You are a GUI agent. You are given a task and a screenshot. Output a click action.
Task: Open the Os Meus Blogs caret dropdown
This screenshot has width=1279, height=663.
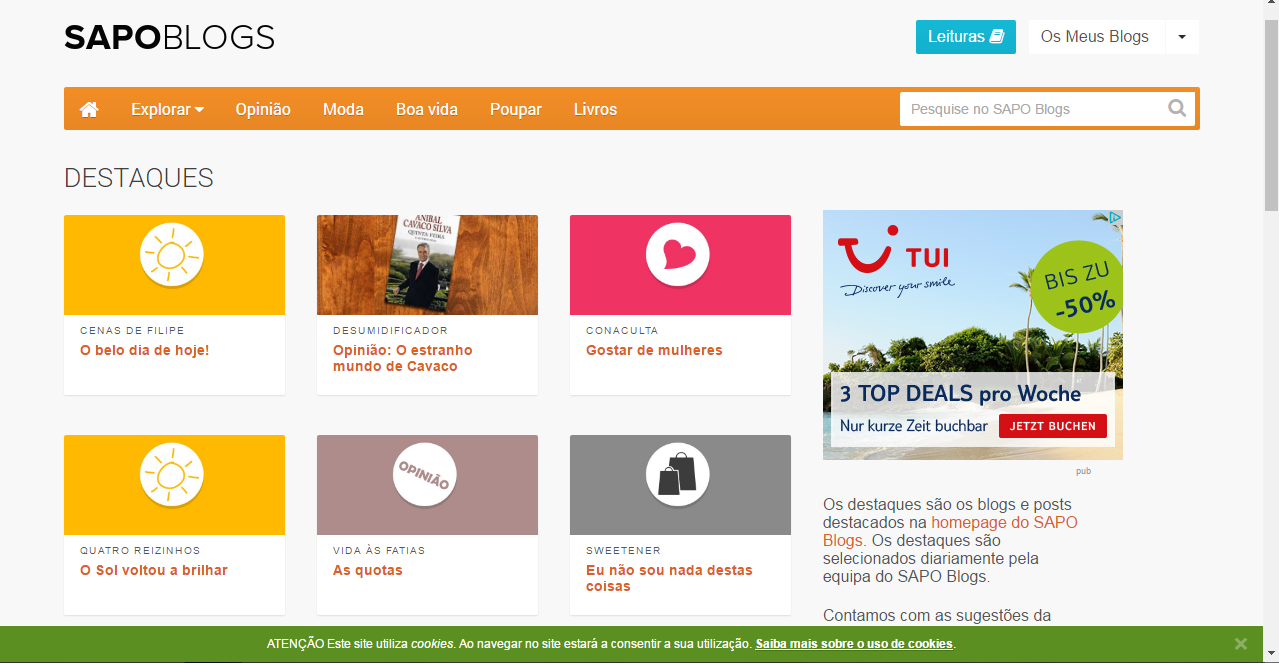(x=1181, y=37)
